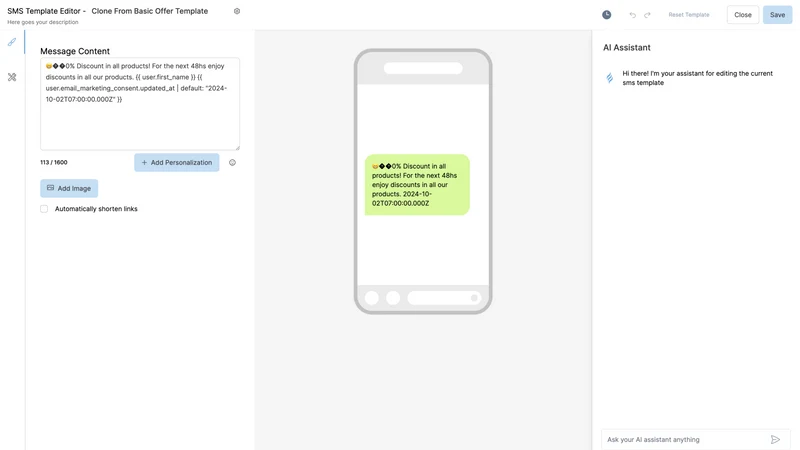Screen dimensions: 800x450
Task: Redo the last change
Action: click(x=647, y=15)
